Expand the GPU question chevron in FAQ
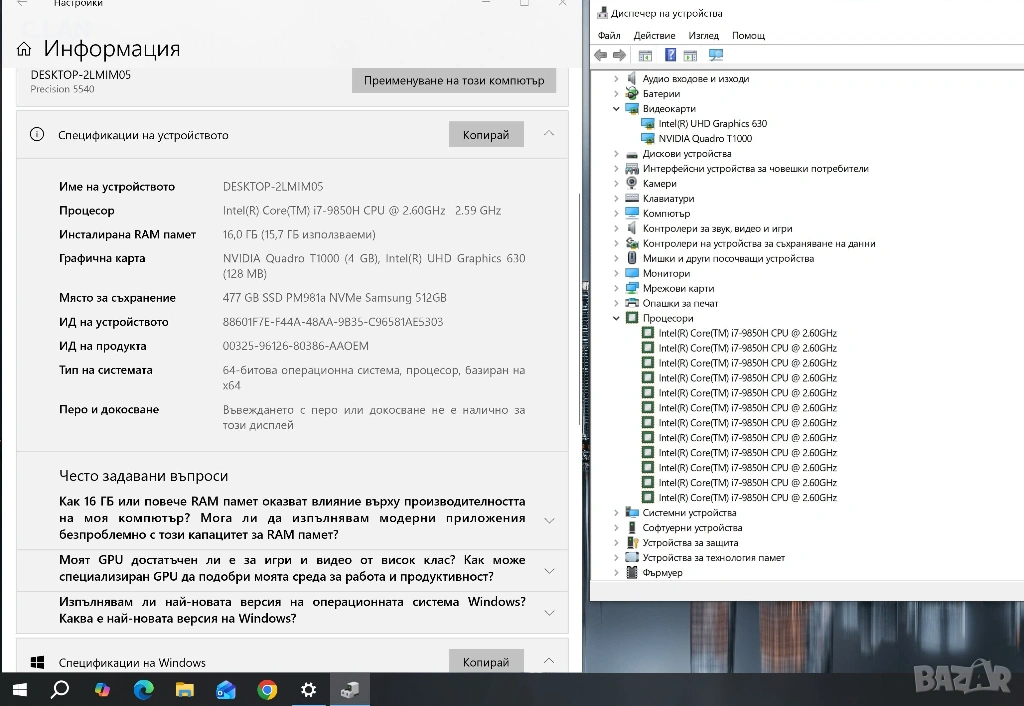1024x706 pixels. coord(548,570)
